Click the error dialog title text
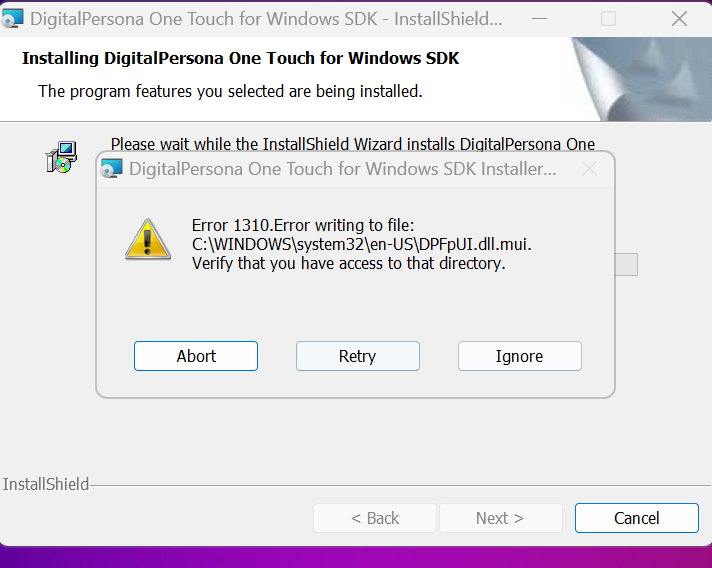Screen dimensions: 712x568 pyautogui.click(x=342, y=169)
